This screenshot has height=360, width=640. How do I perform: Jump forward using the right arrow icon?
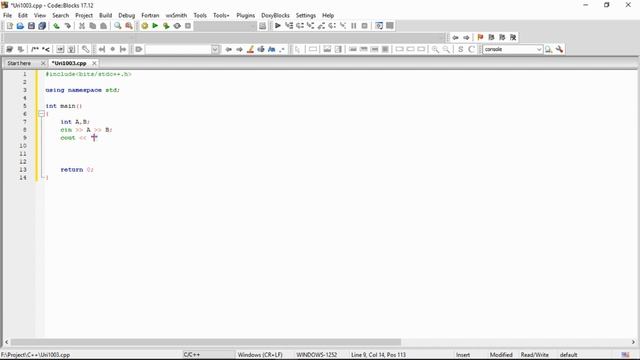pyautogui.click(x=466, y=37)
